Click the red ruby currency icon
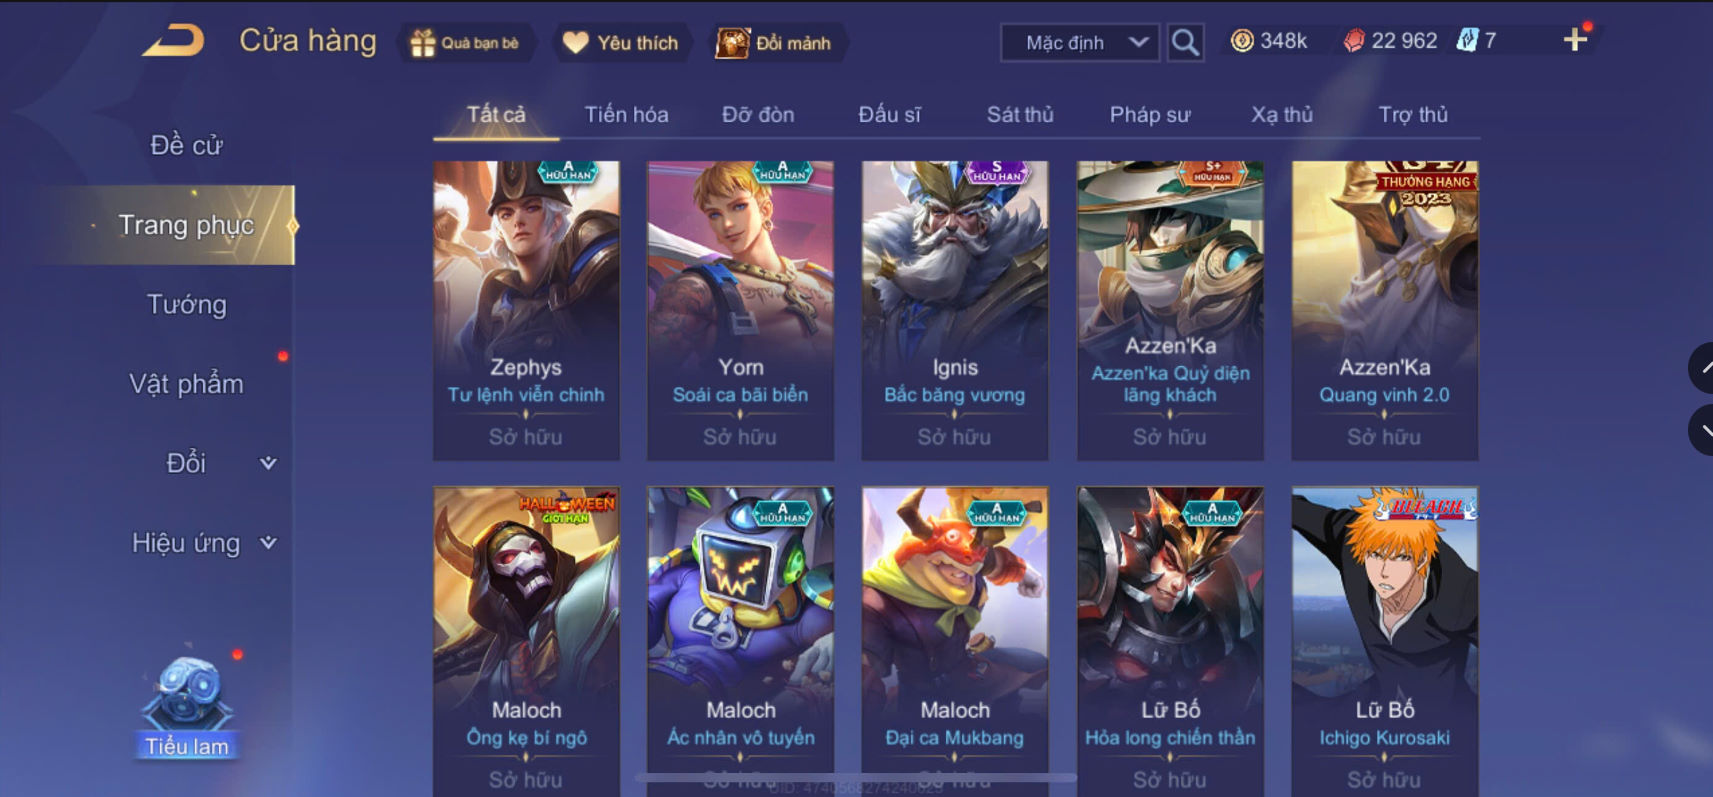The height and width of the screenshot is (797, 1713). 1354,41
